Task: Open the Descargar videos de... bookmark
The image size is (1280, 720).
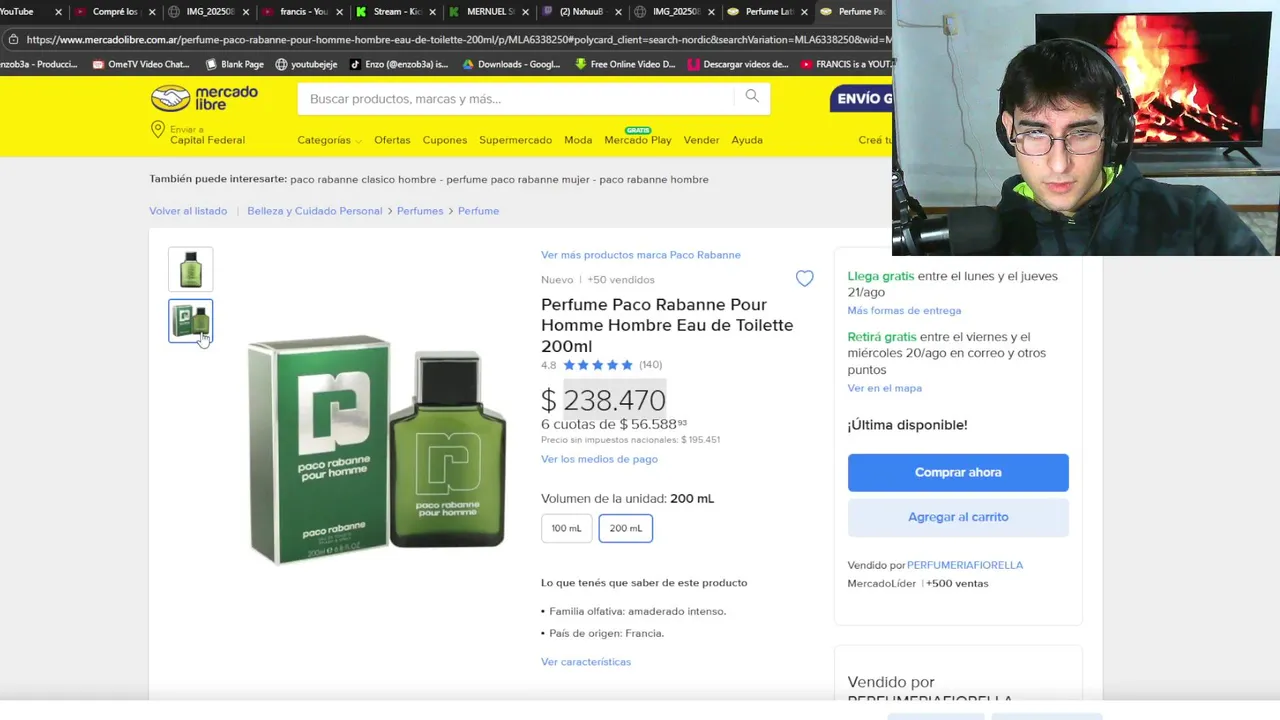Action: click(738, 64)
